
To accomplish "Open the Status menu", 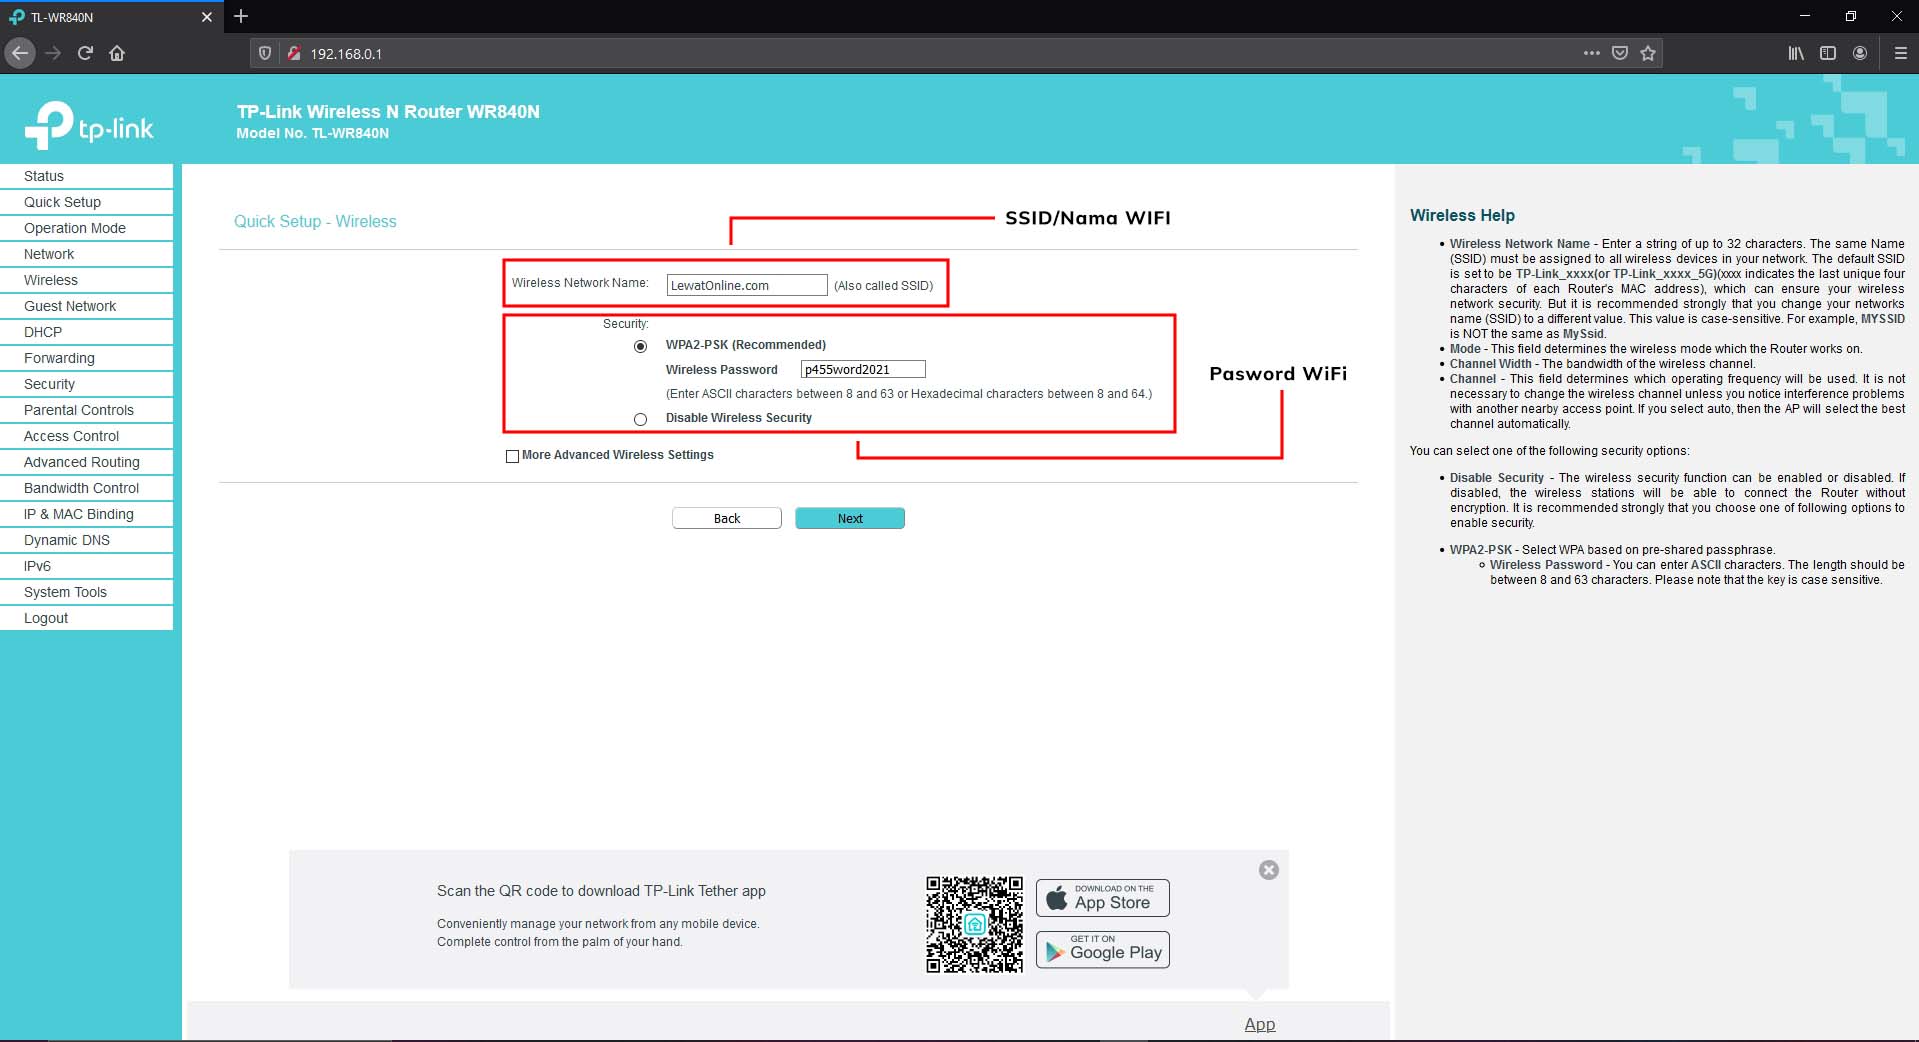I will click(x=86, y=176).
